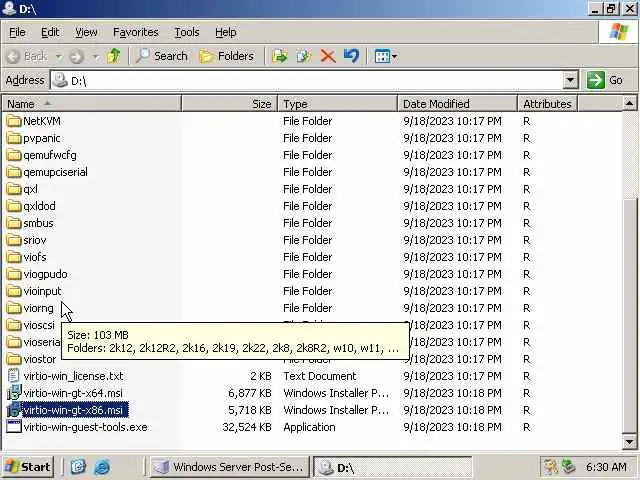This screenshot has width=640, height=480.
Task: Select the qxl folder icon
Action: [x=14, y=189]
